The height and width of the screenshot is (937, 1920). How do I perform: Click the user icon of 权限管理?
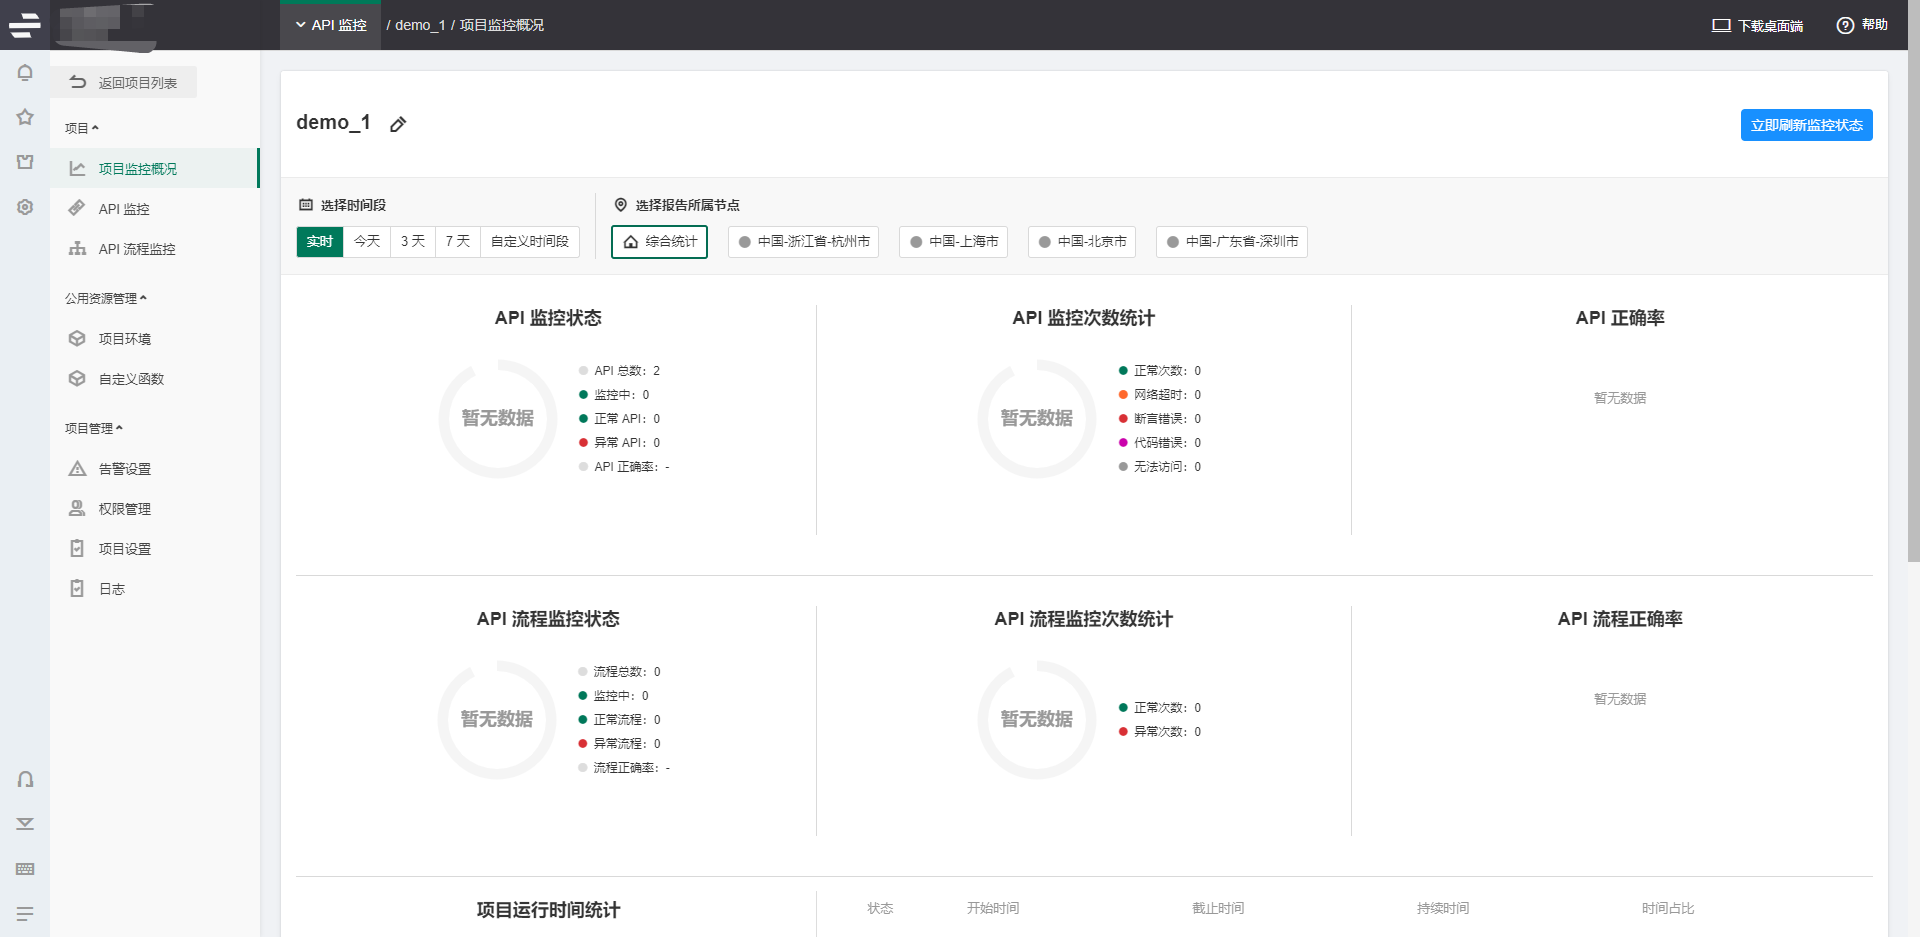click(77, 508)
